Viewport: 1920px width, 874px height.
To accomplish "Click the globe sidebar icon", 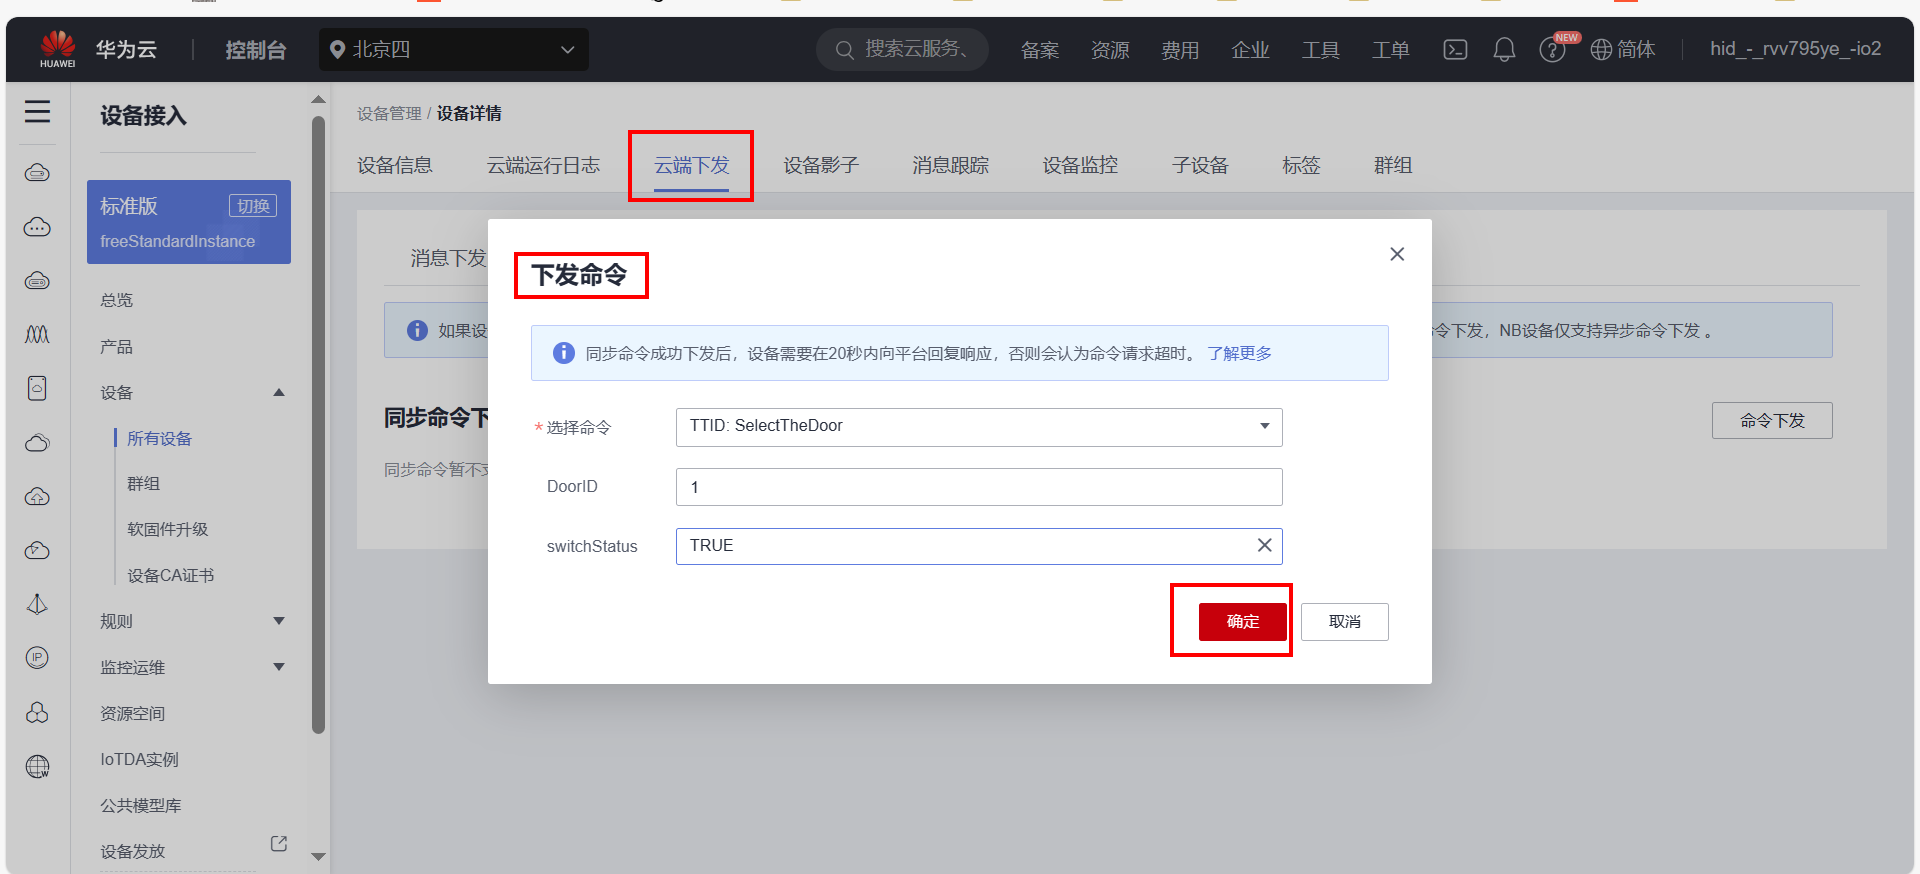I will click(37, 766).
